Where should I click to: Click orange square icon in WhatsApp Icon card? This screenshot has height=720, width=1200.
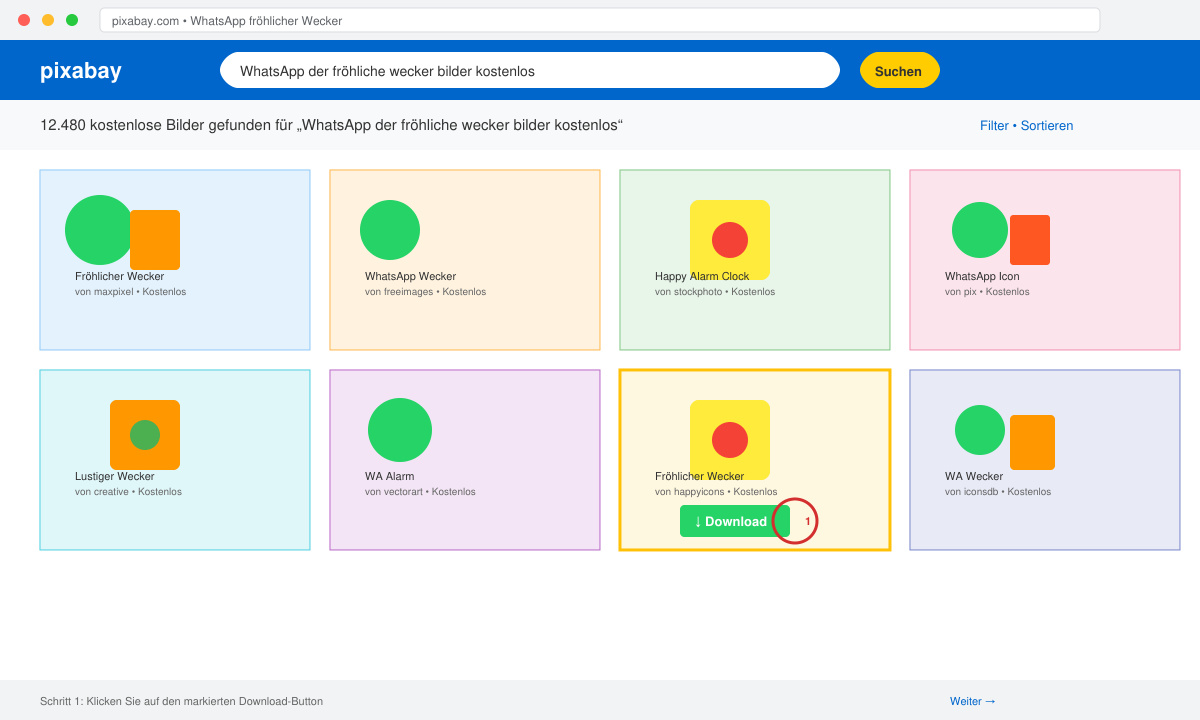click(1030, 240)
